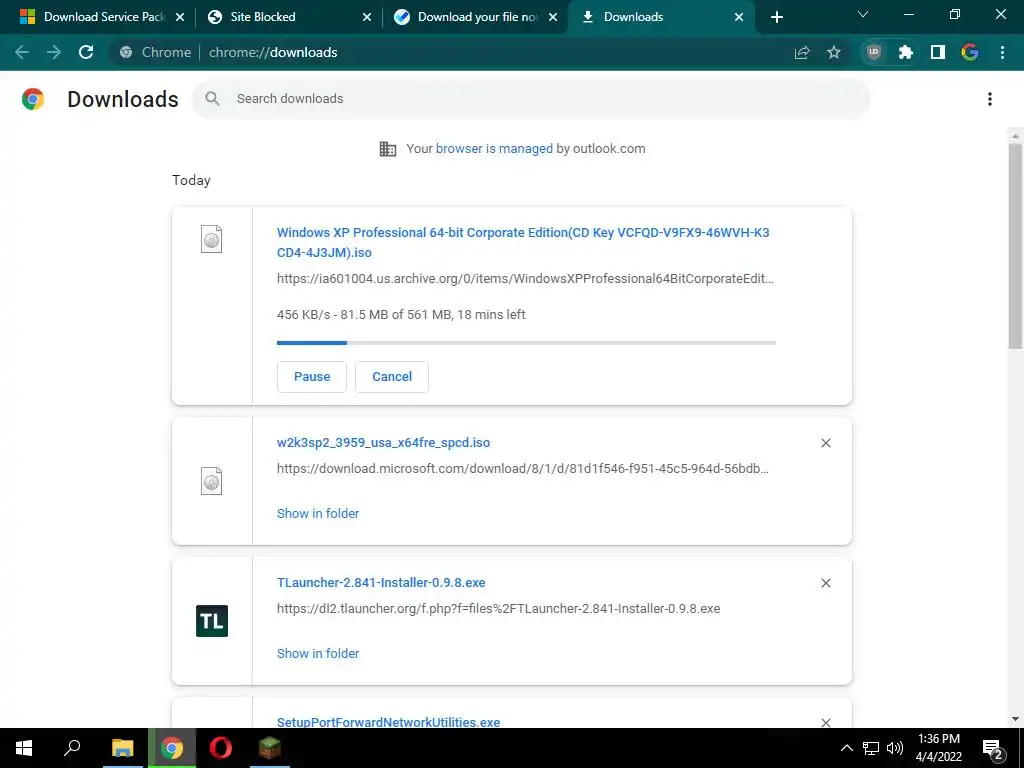This screenshot has width=1024, height=768.
Task: Open the uBlock Origin extension icon
Action: click(874, 52)
